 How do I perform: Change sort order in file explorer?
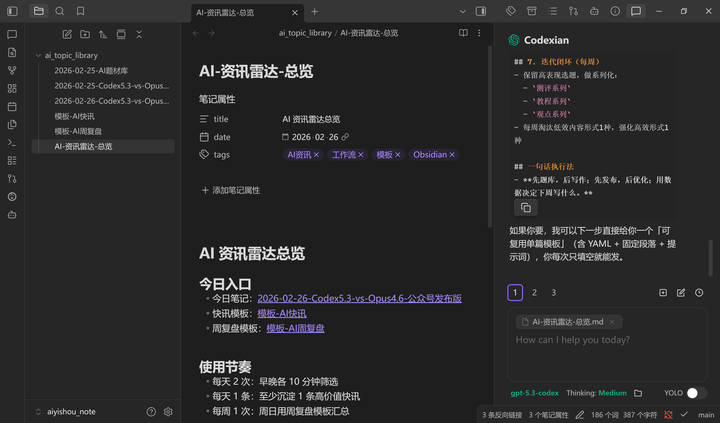[103, 34]
